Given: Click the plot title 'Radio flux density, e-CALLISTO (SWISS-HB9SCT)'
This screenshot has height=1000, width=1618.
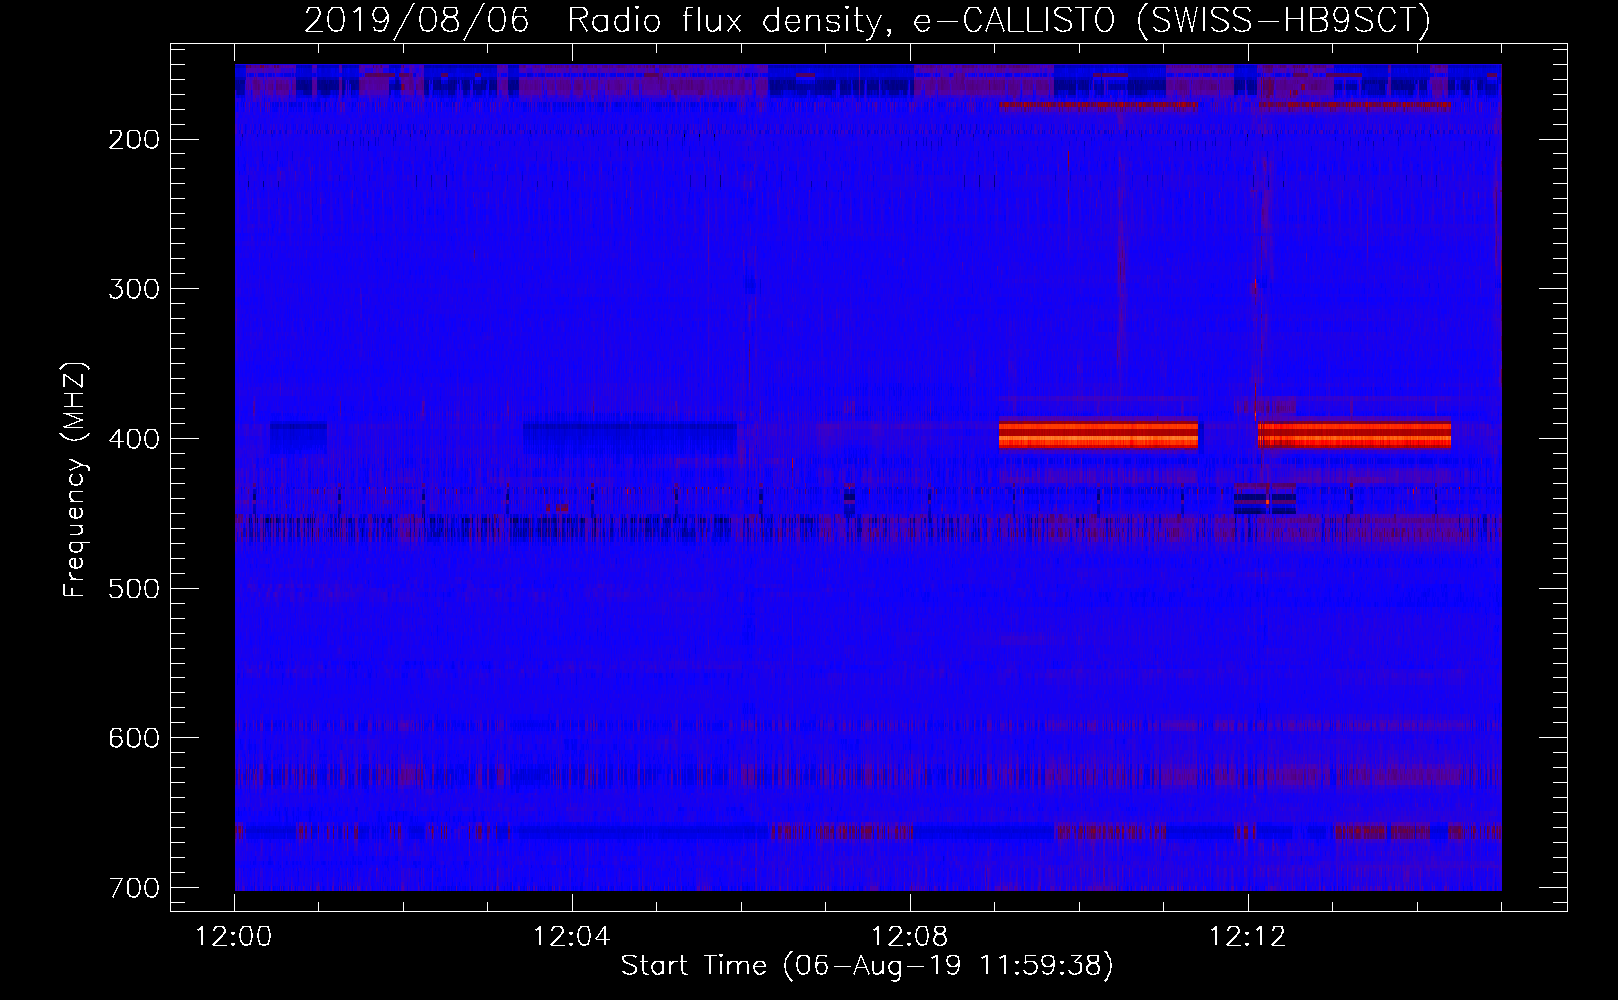Looking at the screenshot, I should point(999,19).
